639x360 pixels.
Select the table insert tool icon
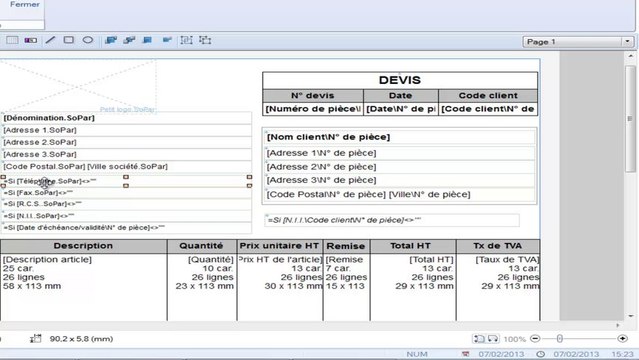coord(12,40)
